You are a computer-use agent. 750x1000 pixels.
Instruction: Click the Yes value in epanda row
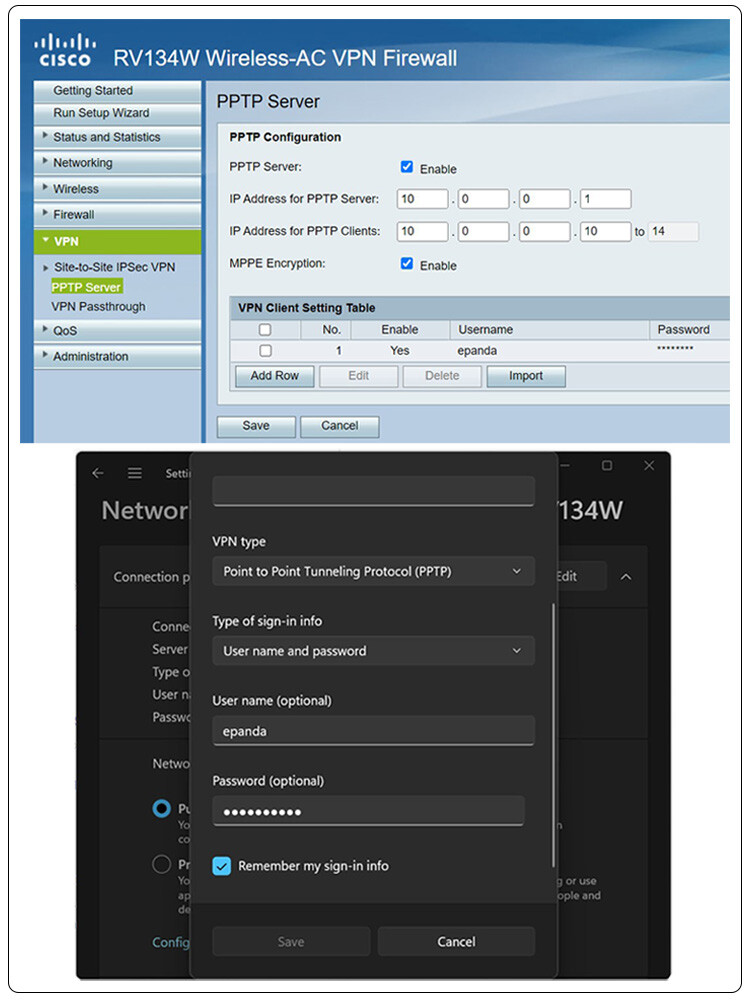click(x=400, y=351)
